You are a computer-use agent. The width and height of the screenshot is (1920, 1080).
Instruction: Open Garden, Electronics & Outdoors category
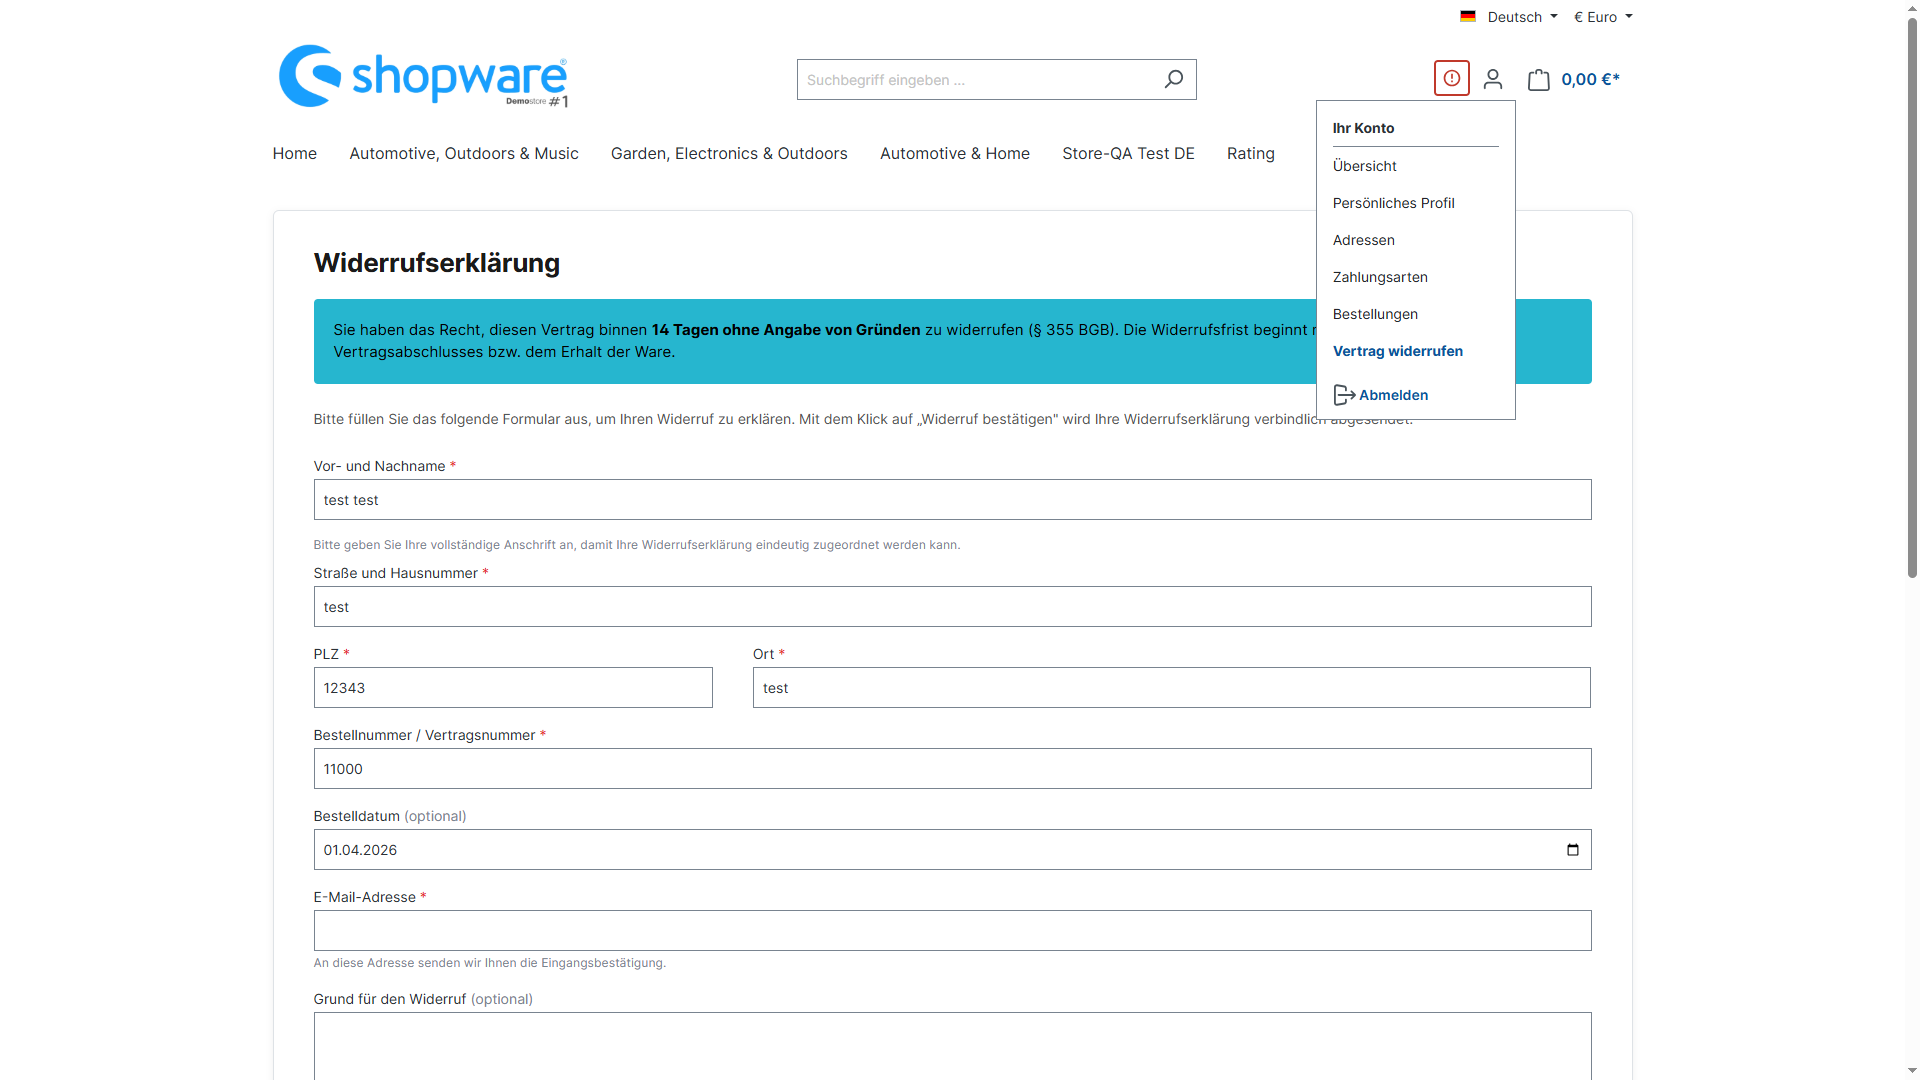729,153
